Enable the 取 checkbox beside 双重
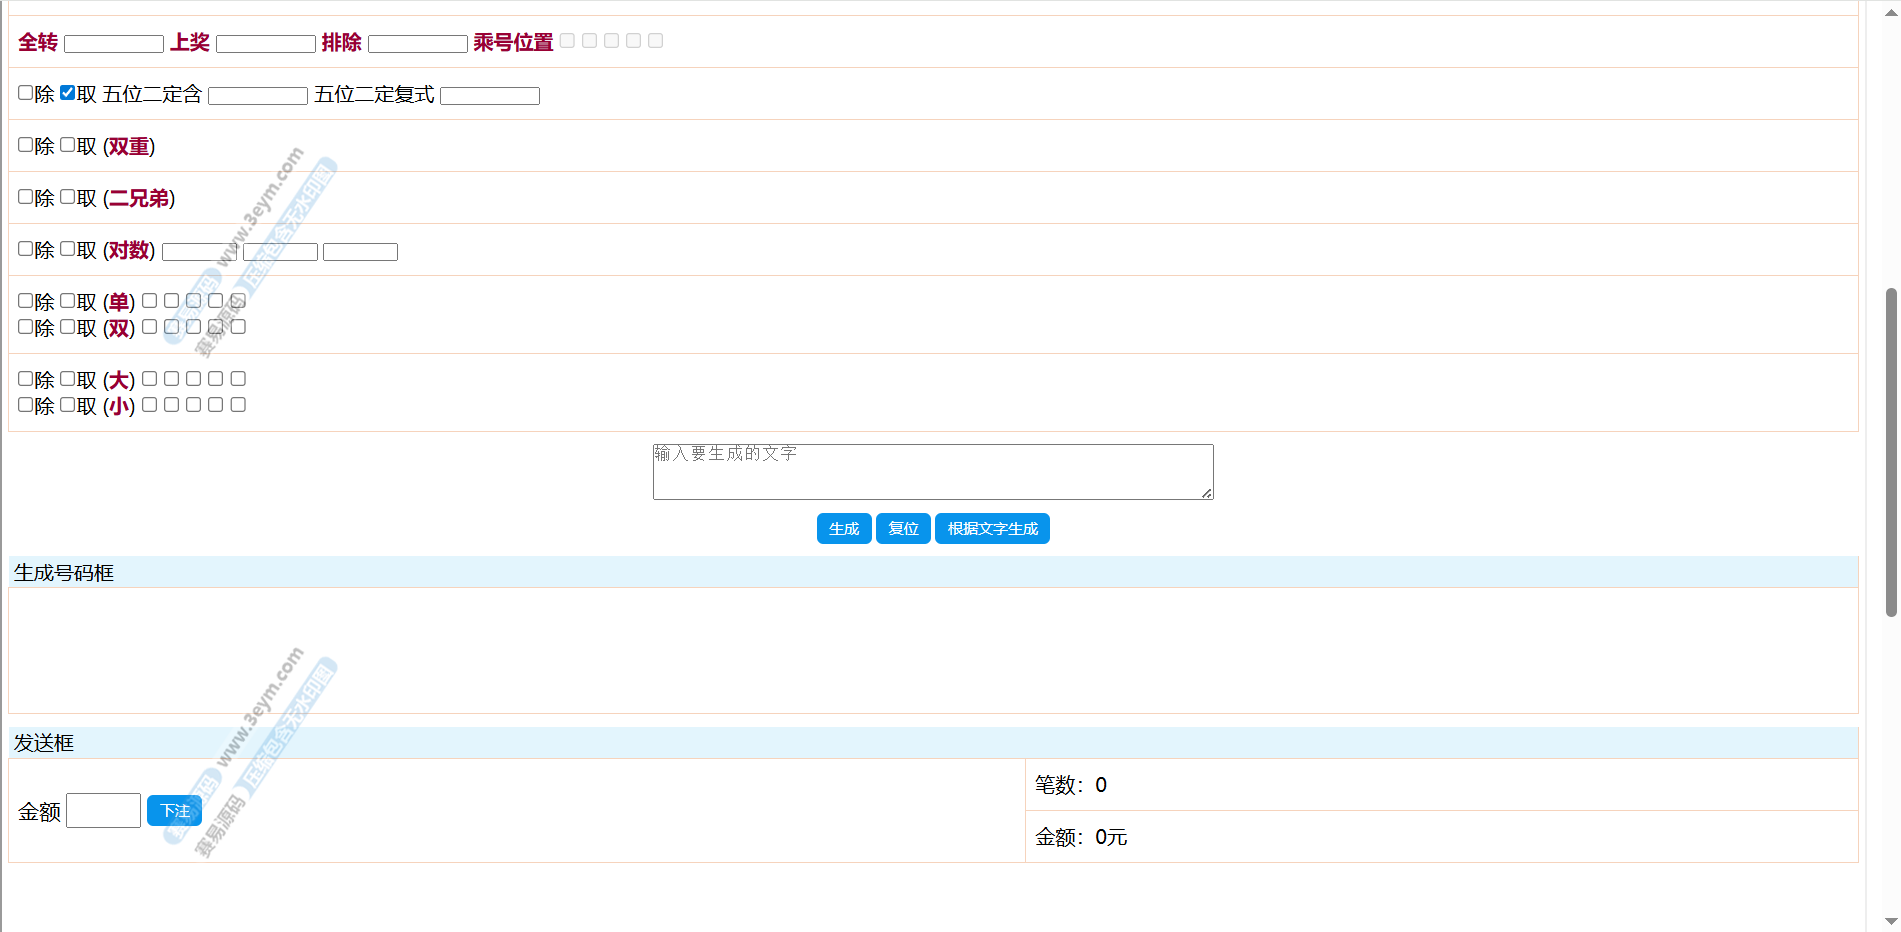 68,145
